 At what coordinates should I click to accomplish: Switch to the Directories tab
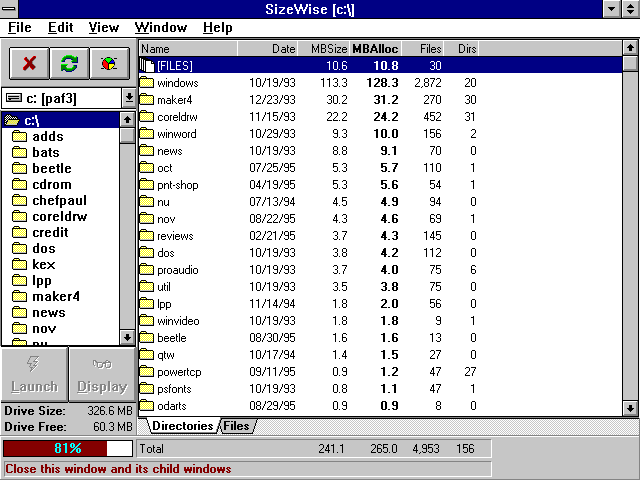coord(182,427)
